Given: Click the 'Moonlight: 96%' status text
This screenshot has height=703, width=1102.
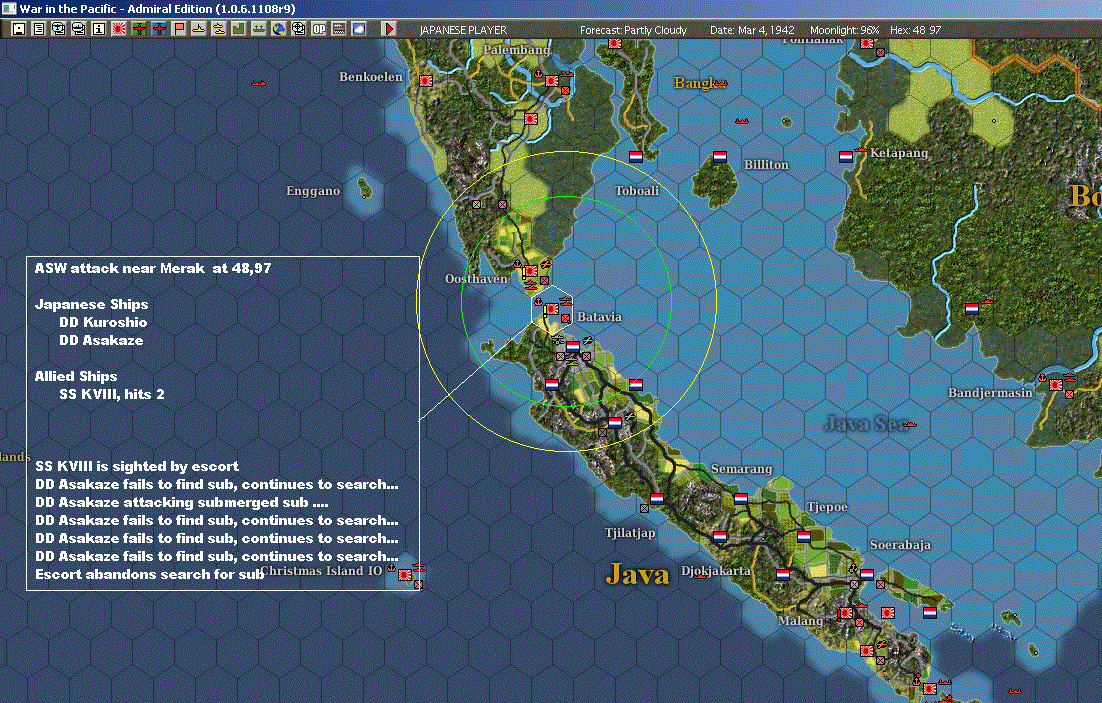Looking at the screenshot, I should pyautogui.click(x=845, y=30).
